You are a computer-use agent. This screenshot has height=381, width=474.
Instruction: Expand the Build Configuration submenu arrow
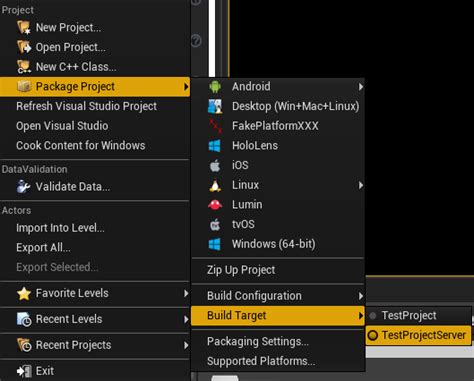coord(361,296)
